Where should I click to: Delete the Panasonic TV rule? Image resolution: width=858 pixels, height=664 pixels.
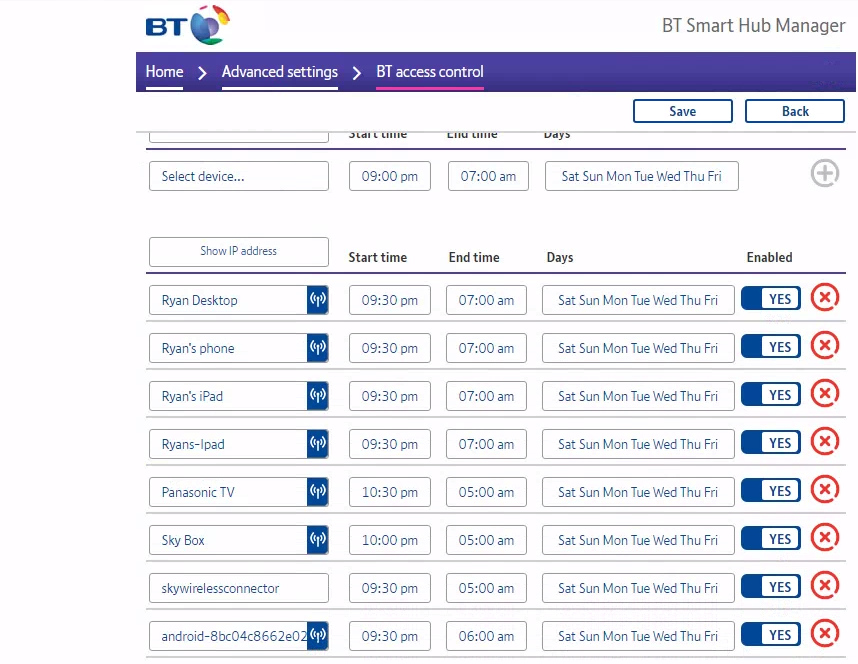[x=825, y=490]
